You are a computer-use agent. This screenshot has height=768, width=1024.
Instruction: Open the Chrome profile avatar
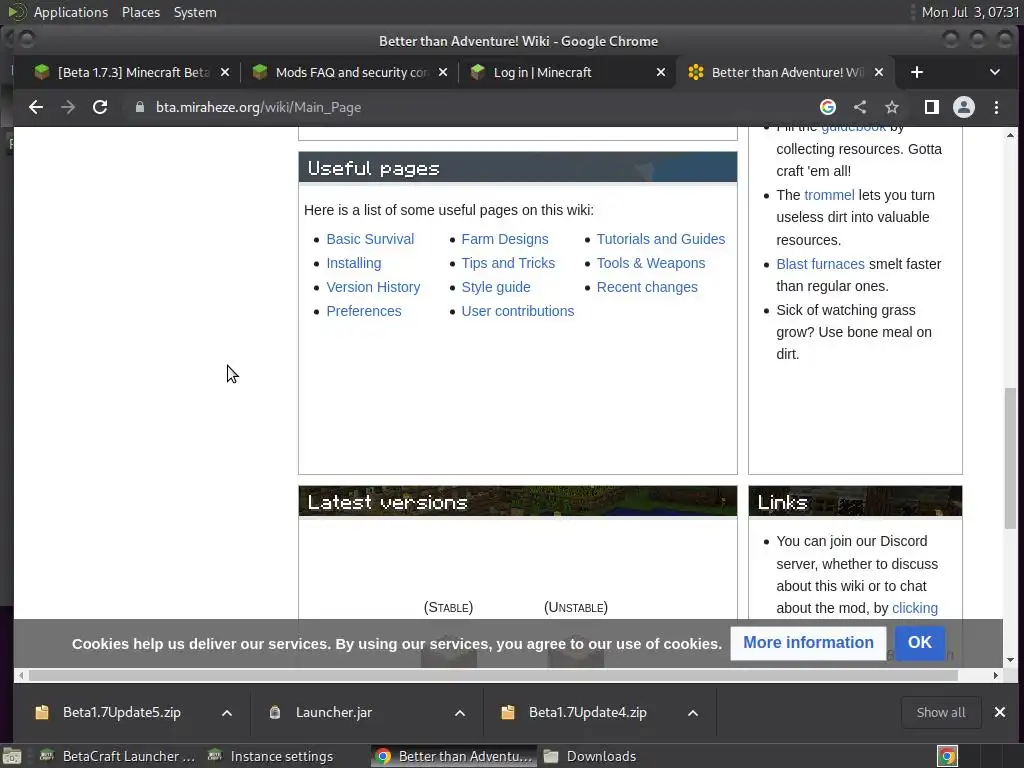coord(964,107)
